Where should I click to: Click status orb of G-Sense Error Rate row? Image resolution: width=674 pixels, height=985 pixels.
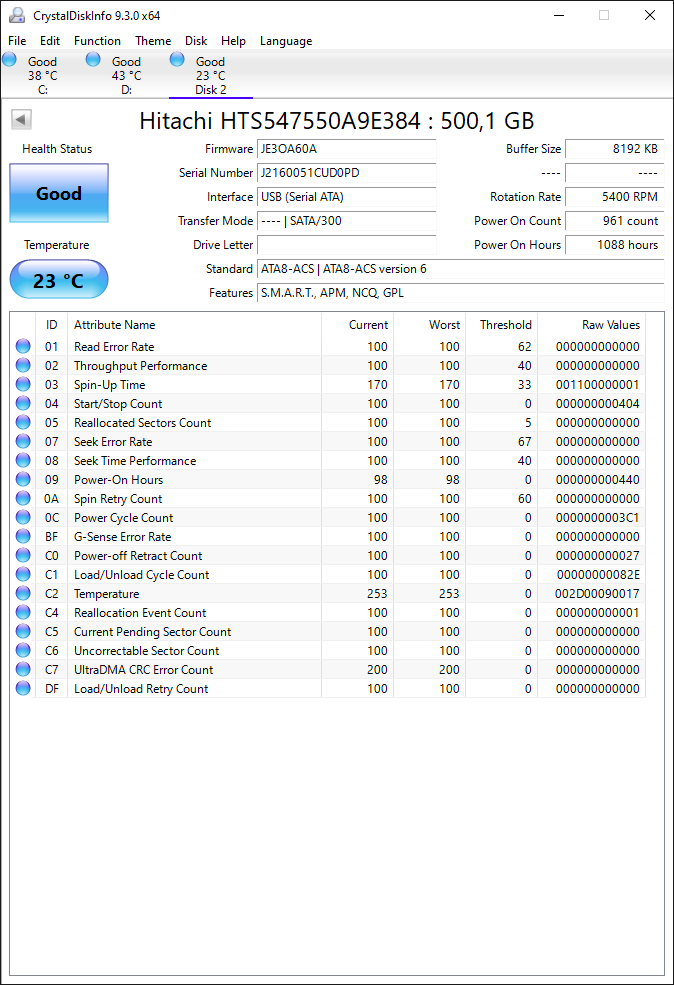23,536
